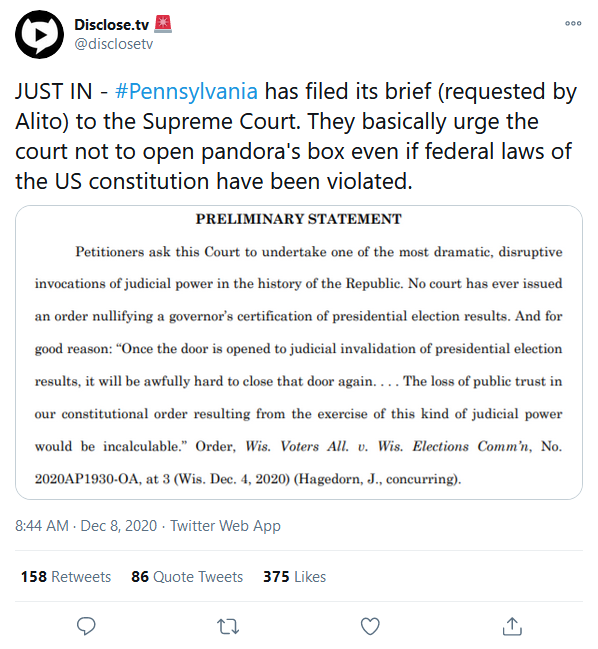Click the Wis. Voters All. citation in image
Viewport: 598px width, 649px height.
pyautogui.click(x=388, y=446)
